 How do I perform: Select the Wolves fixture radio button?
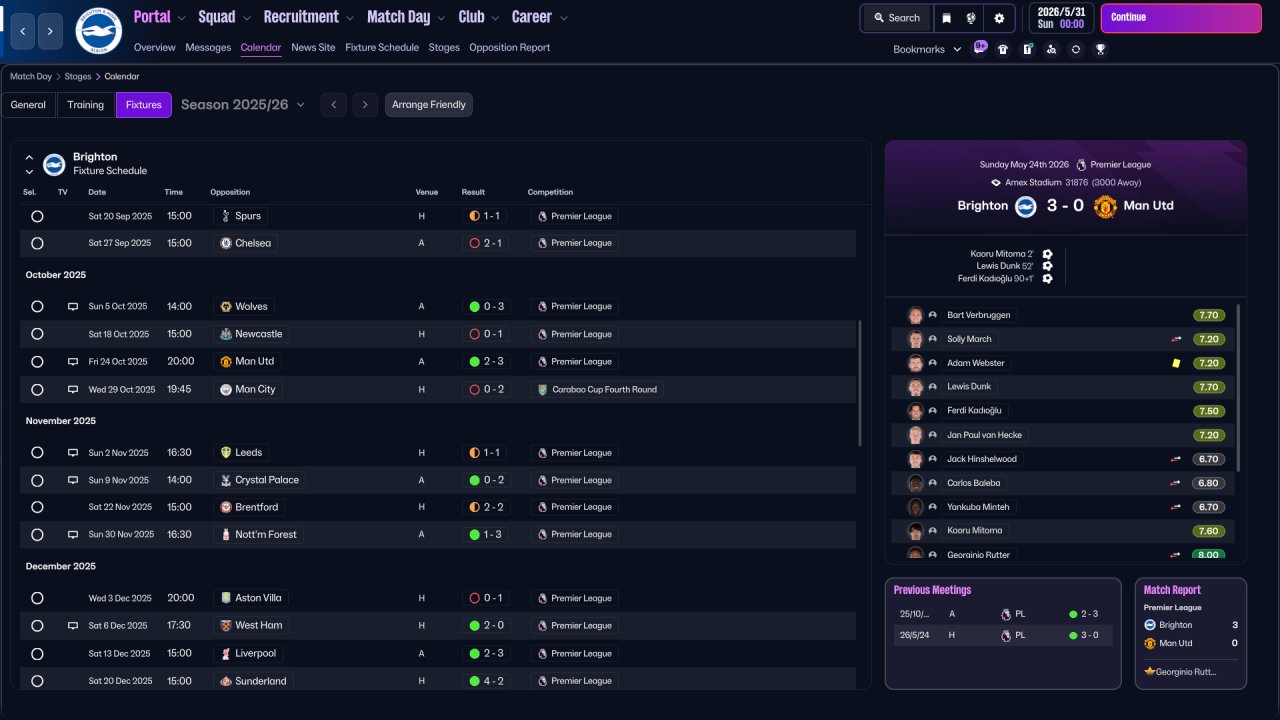[37, 307]
